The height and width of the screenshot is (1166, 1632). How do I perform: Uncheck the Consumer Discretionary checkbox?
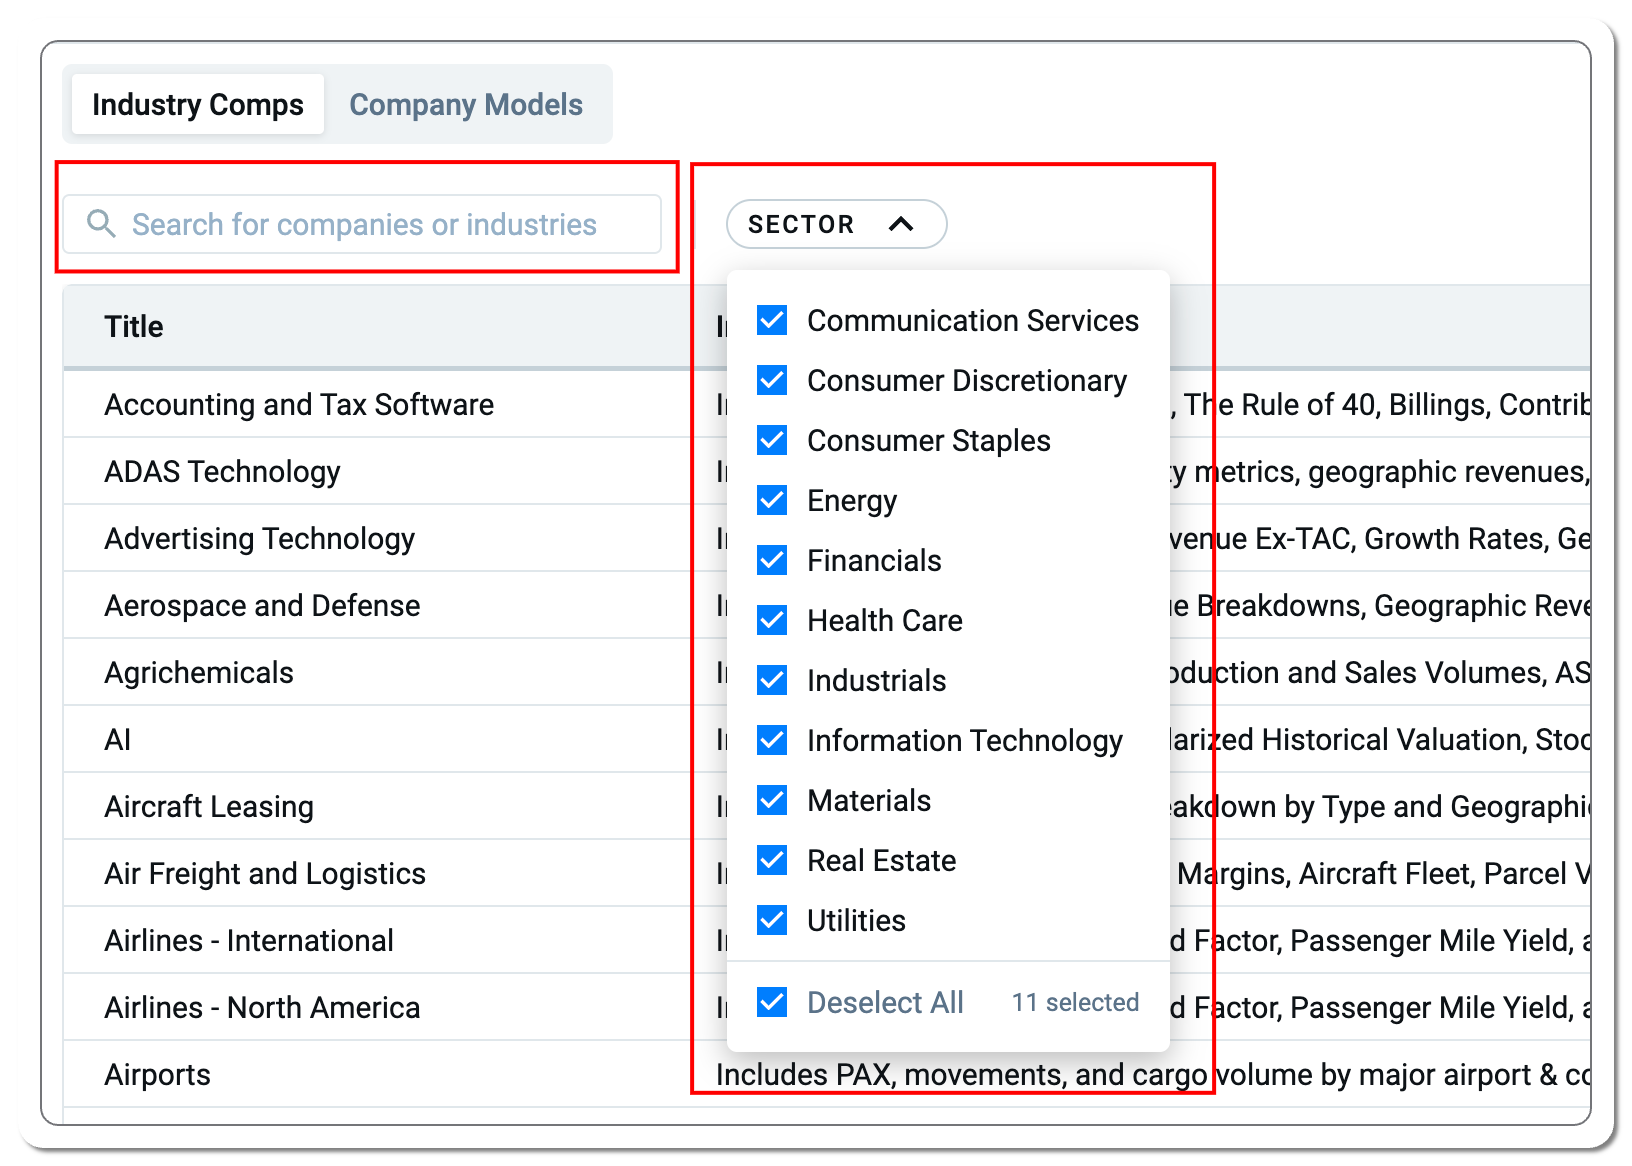772,380
